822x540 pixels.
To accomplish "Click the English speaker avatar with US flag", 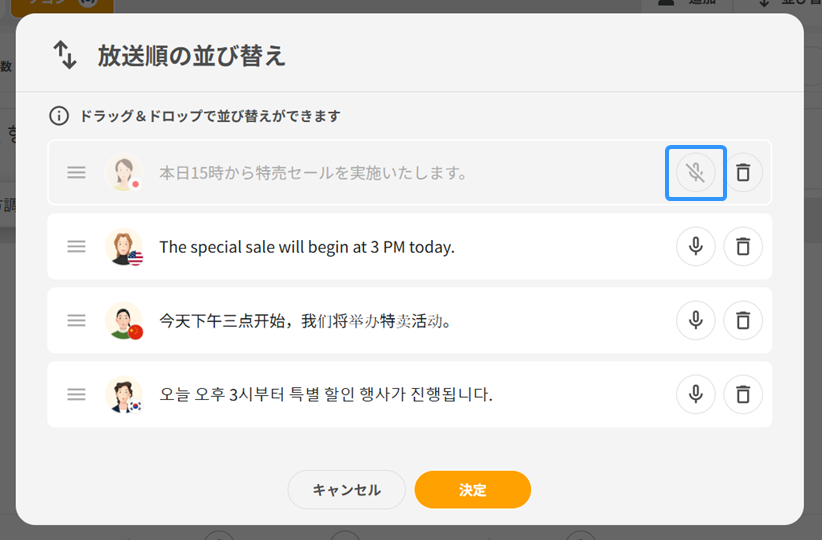I will [124, 246].
